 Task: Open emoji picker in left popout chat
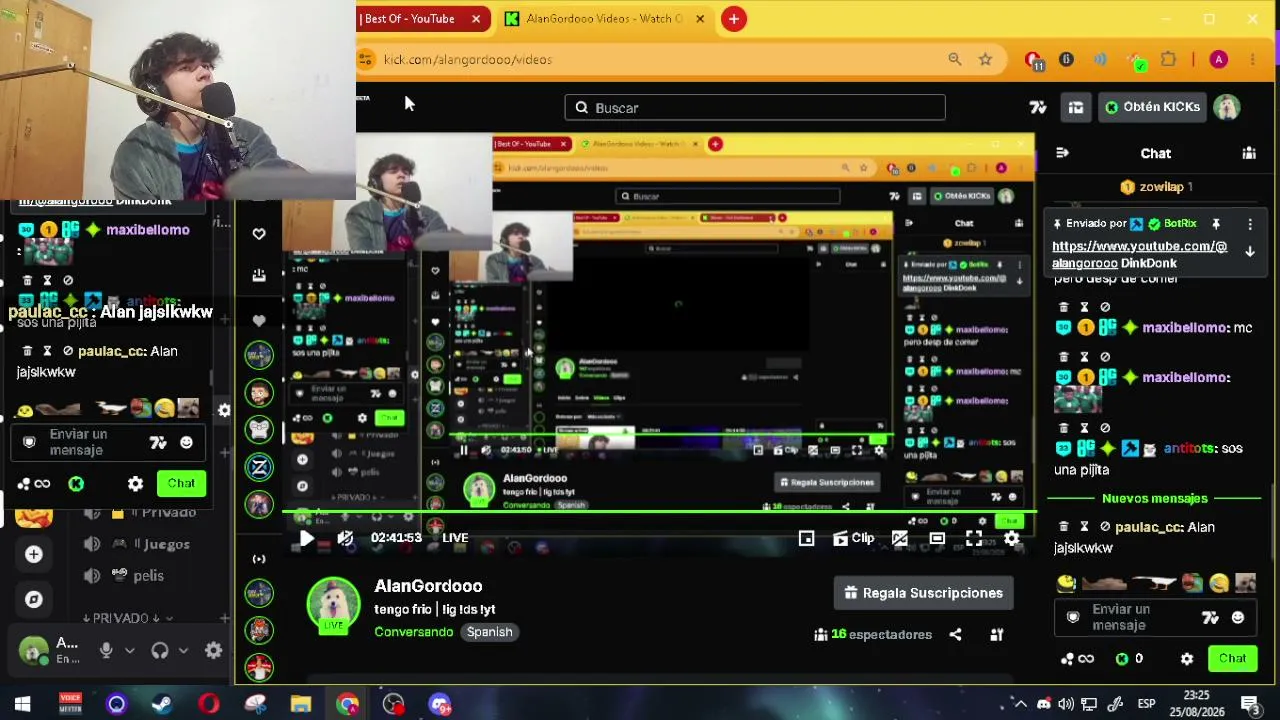186,442
